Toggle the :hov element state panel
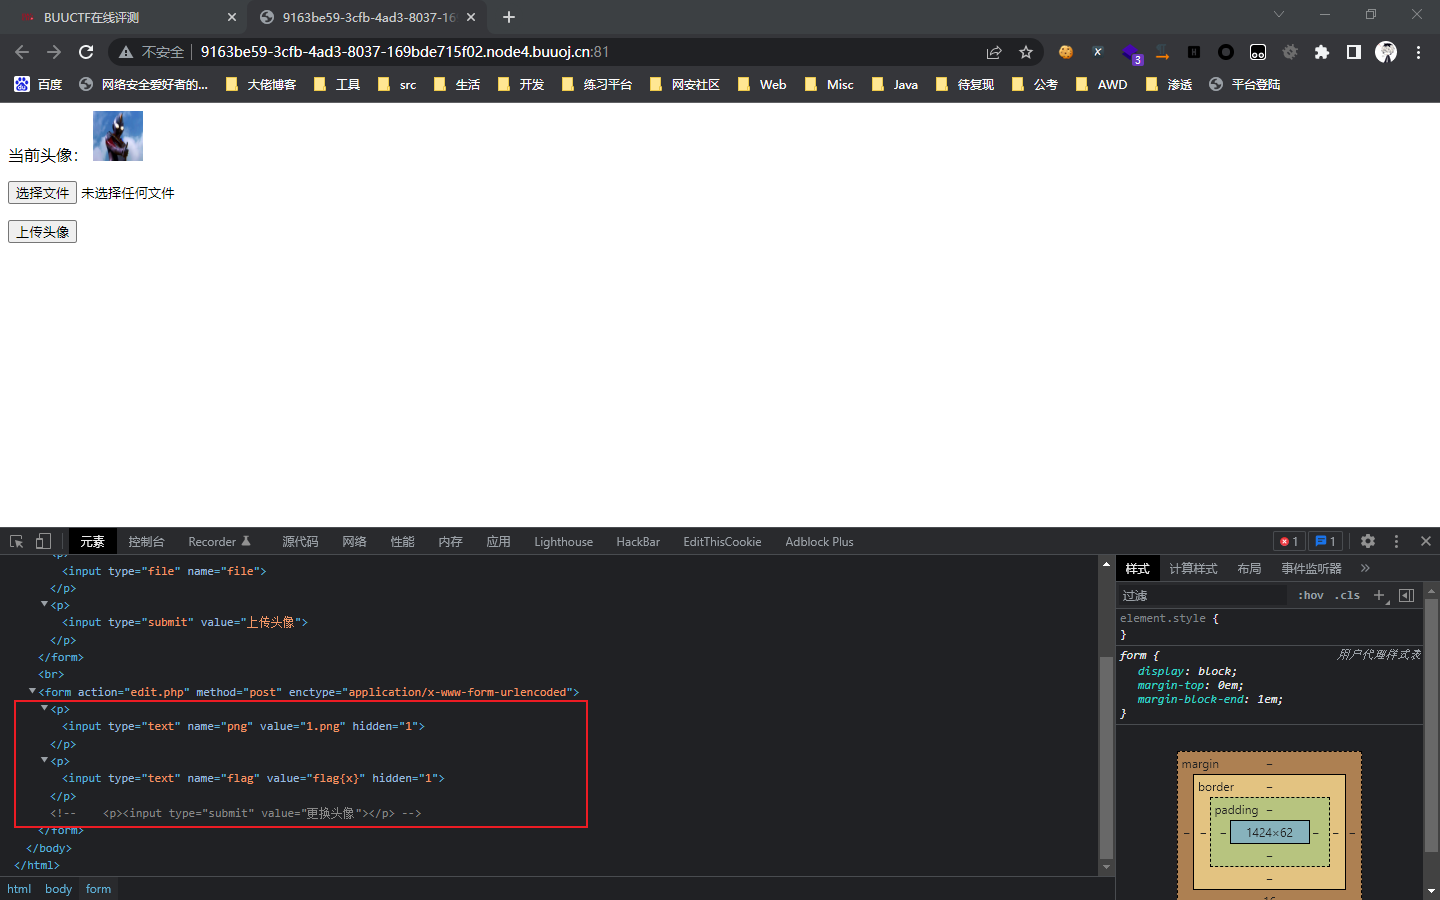 [1310, 595]
